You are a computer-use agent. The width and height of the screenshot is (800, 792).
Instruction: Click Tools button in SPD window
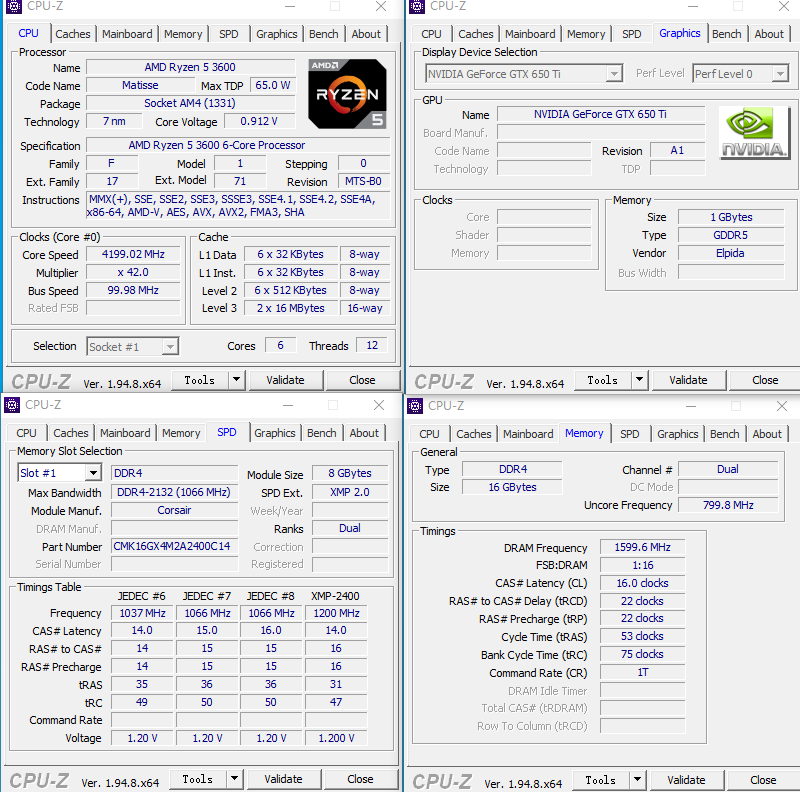pyautogui.click(x=197, y=779)
